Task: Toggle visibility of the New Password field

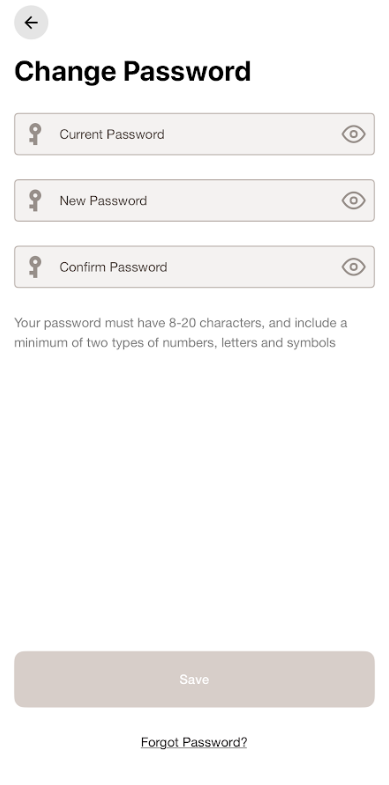Action: 353,200
